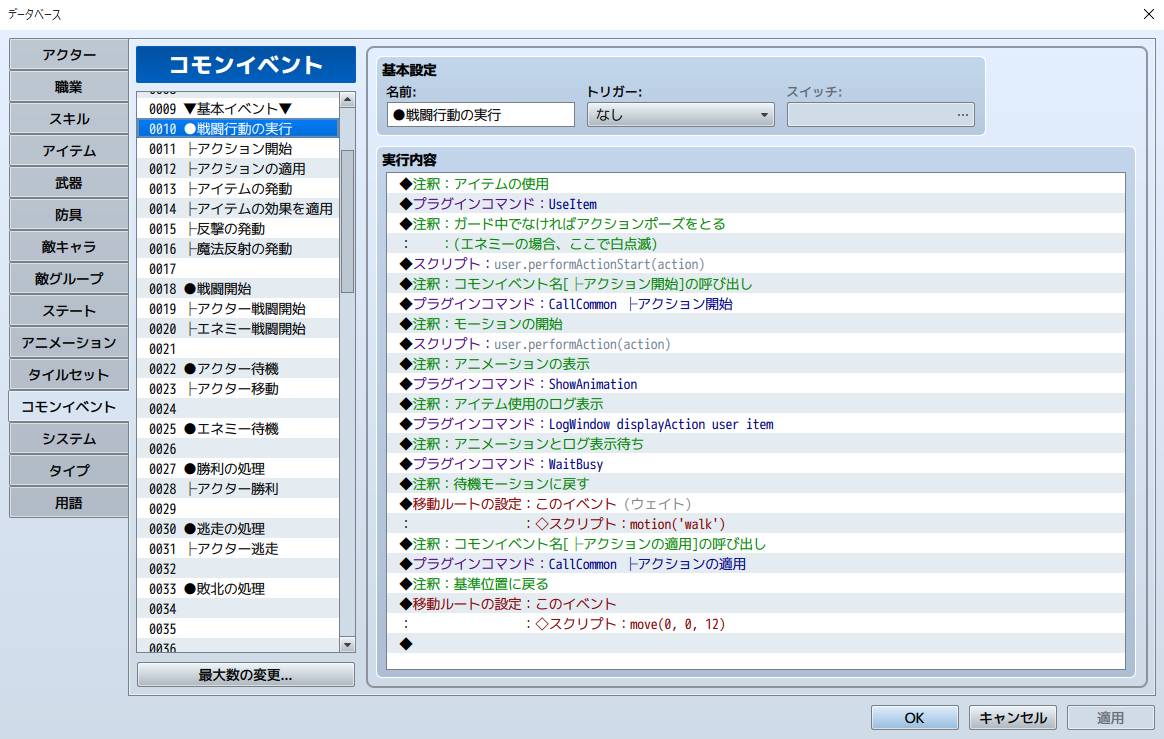Viewport: 1164px width, 739px height.
Task: Confirm with the OK button
Action: tap(915, 717)
